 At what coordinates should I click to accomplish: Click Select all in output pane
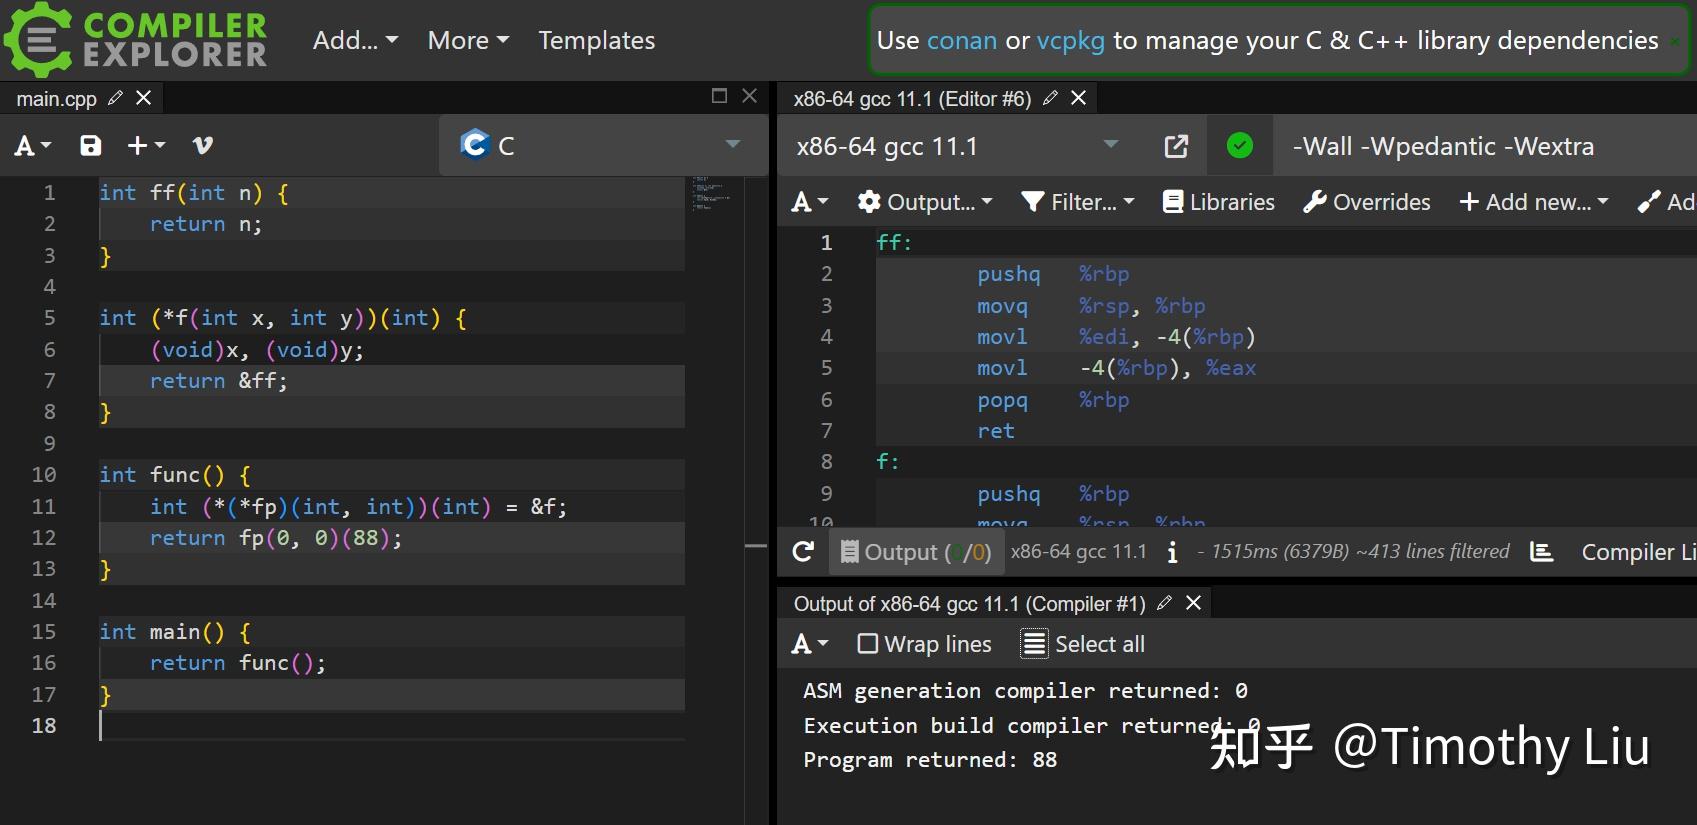tap(1083, 644)
